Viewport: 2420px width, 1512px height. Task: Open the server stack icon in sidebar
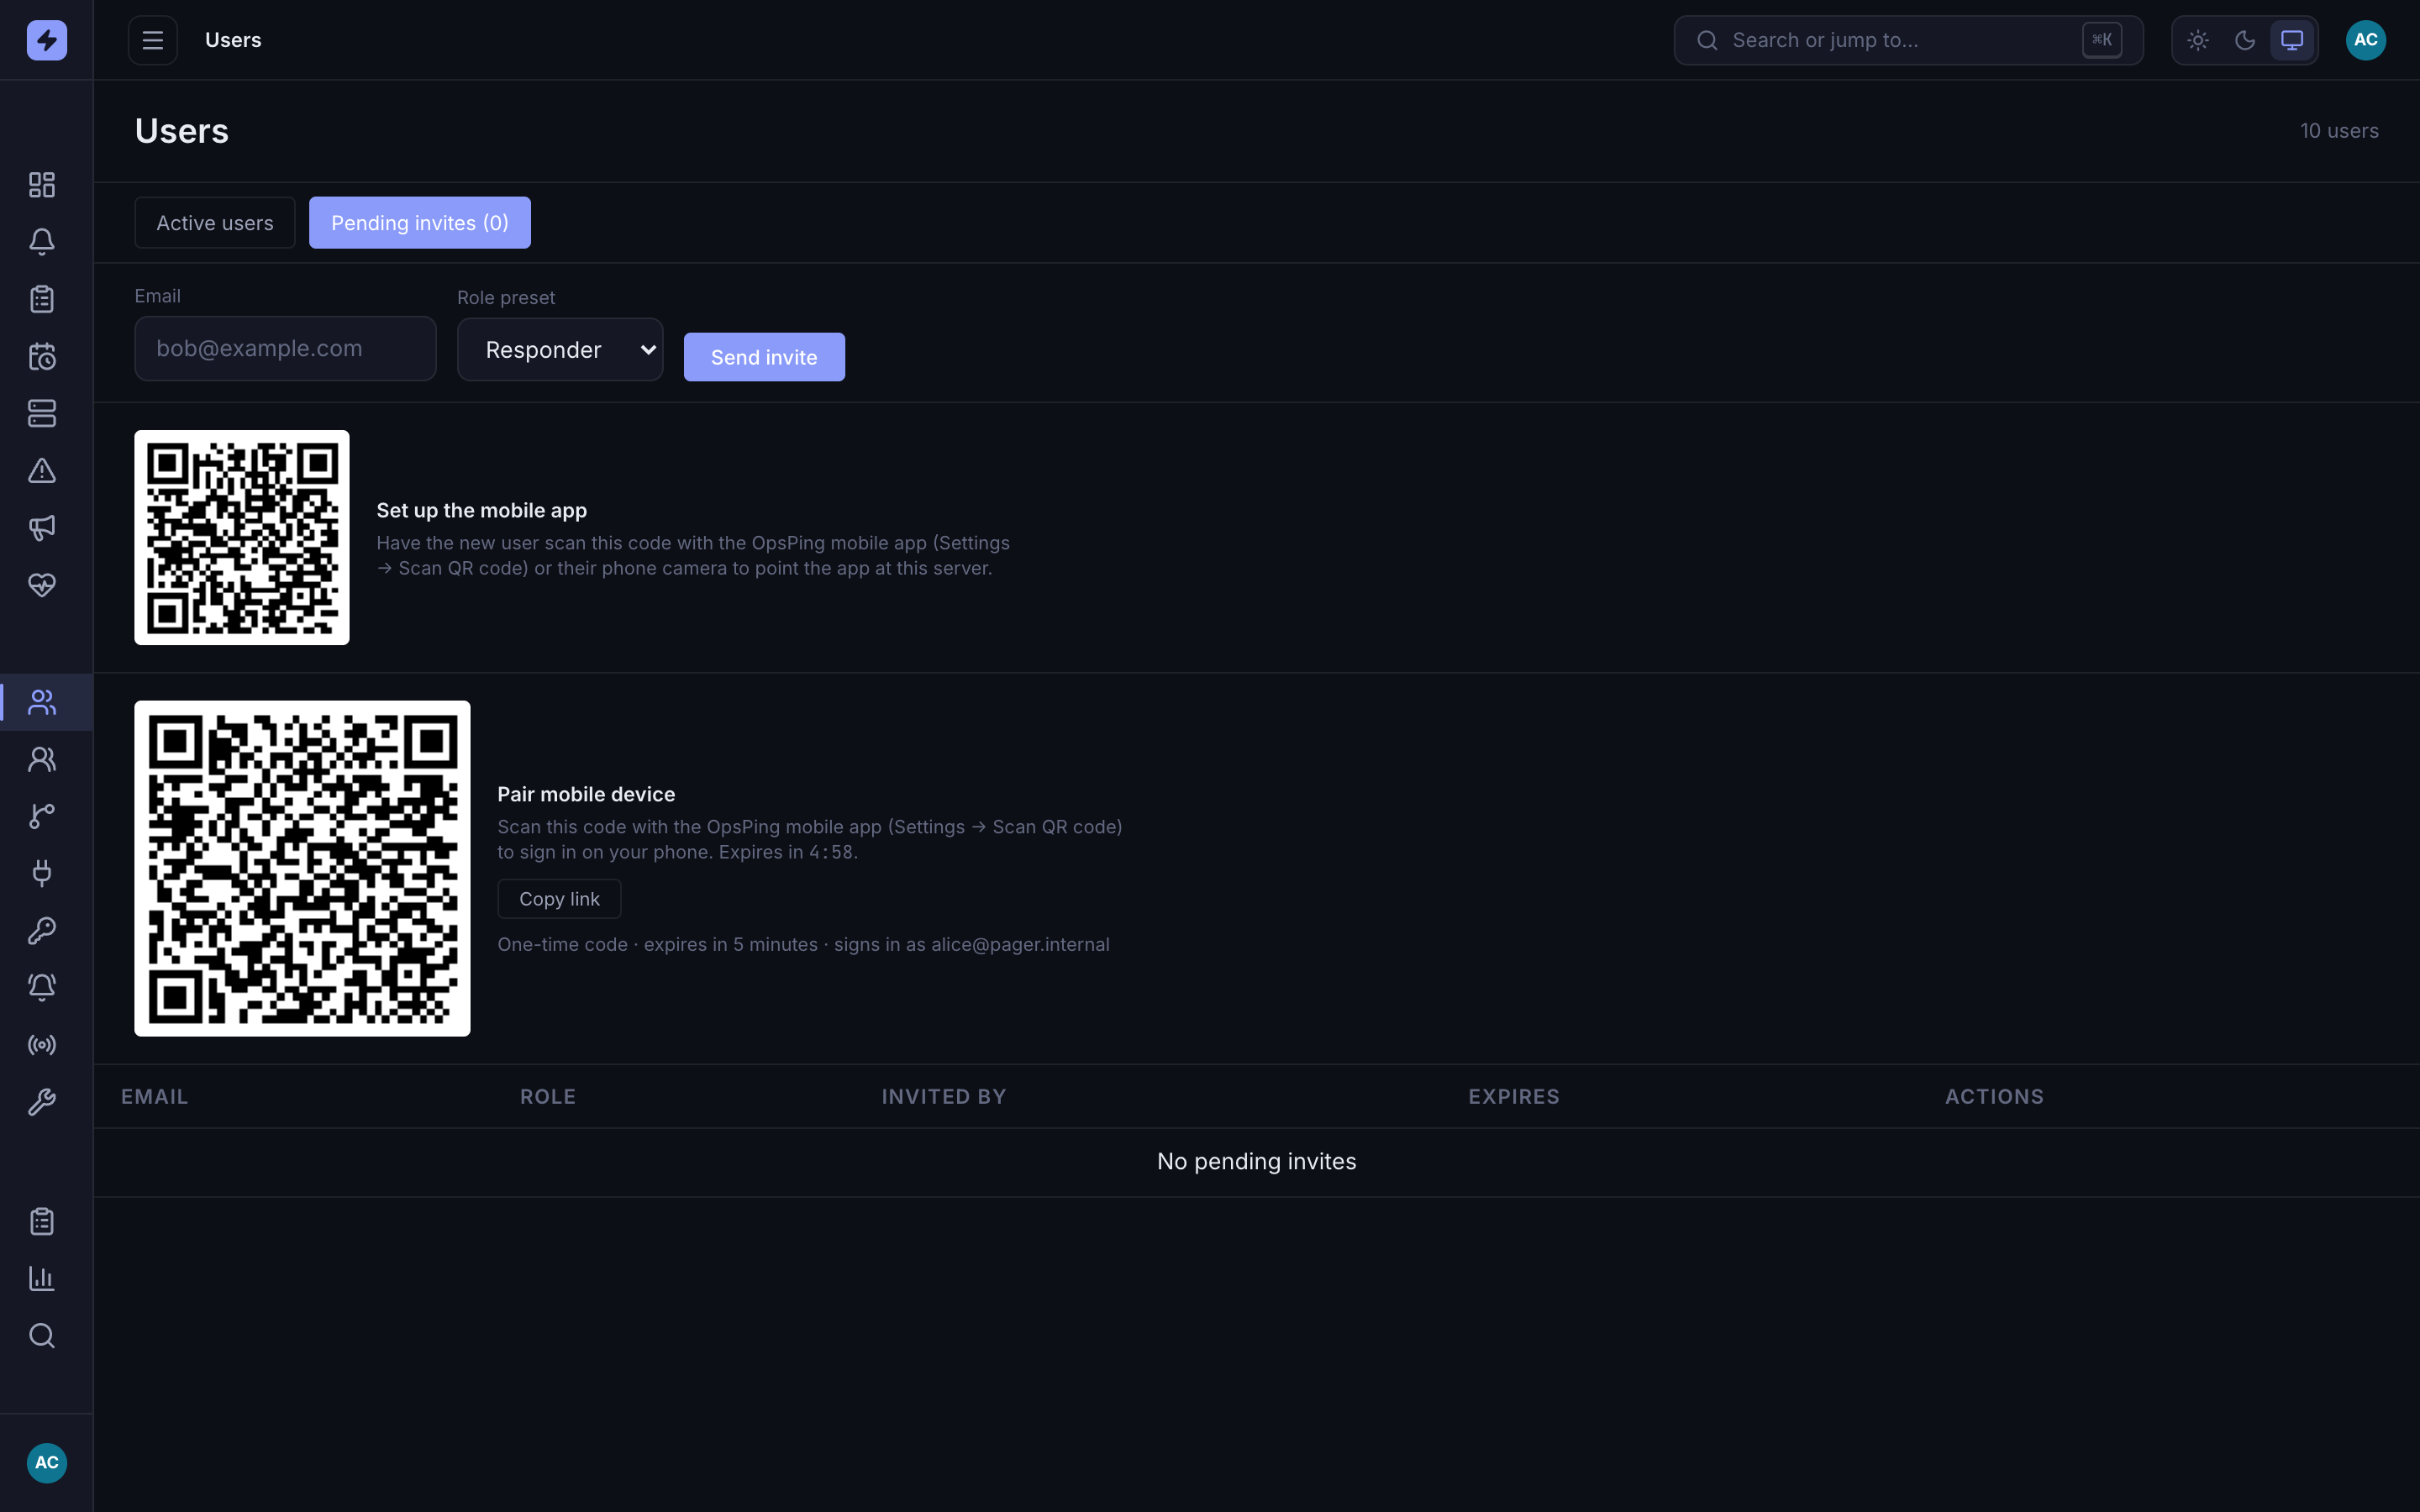coord(42,413)
